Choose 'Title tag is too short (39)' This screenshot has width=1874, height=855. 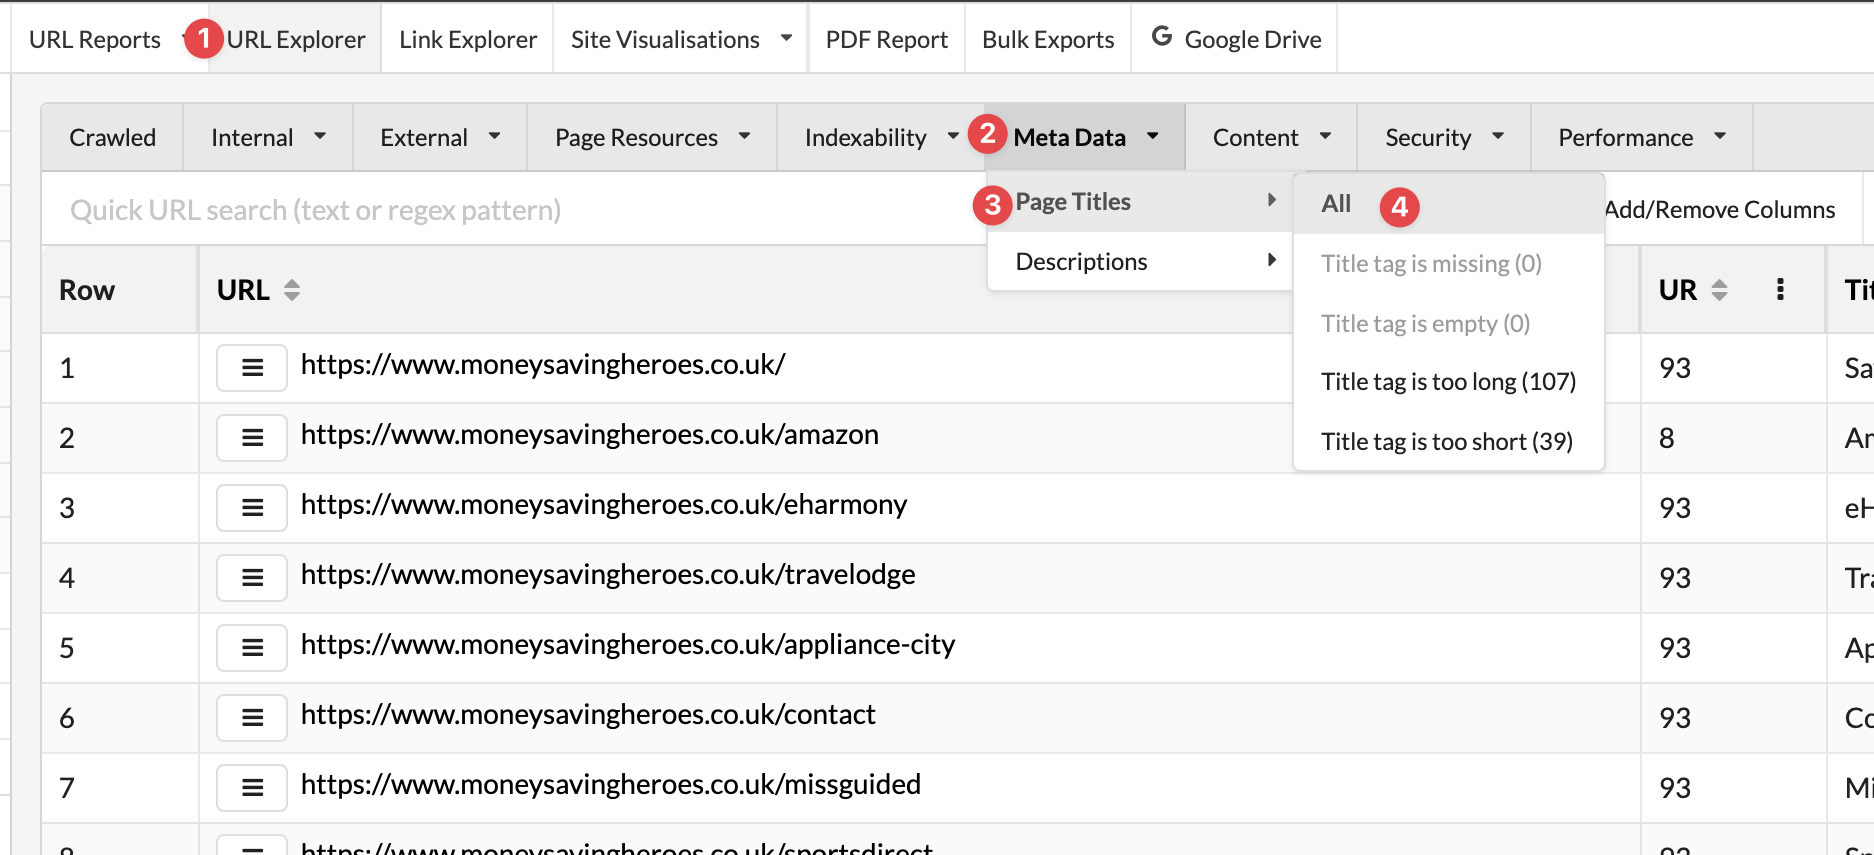point(1446,442)
